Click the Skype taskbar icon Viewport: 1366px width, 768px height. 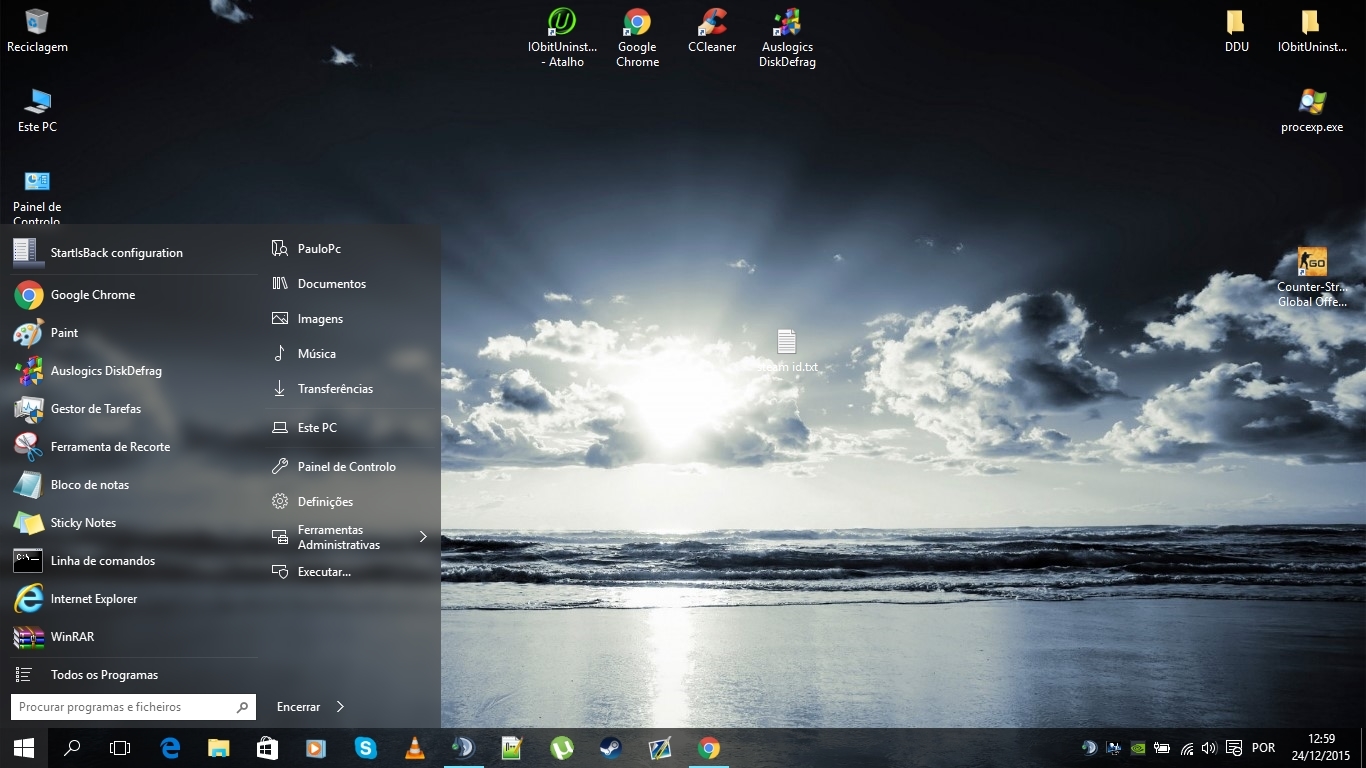[365, 748]
